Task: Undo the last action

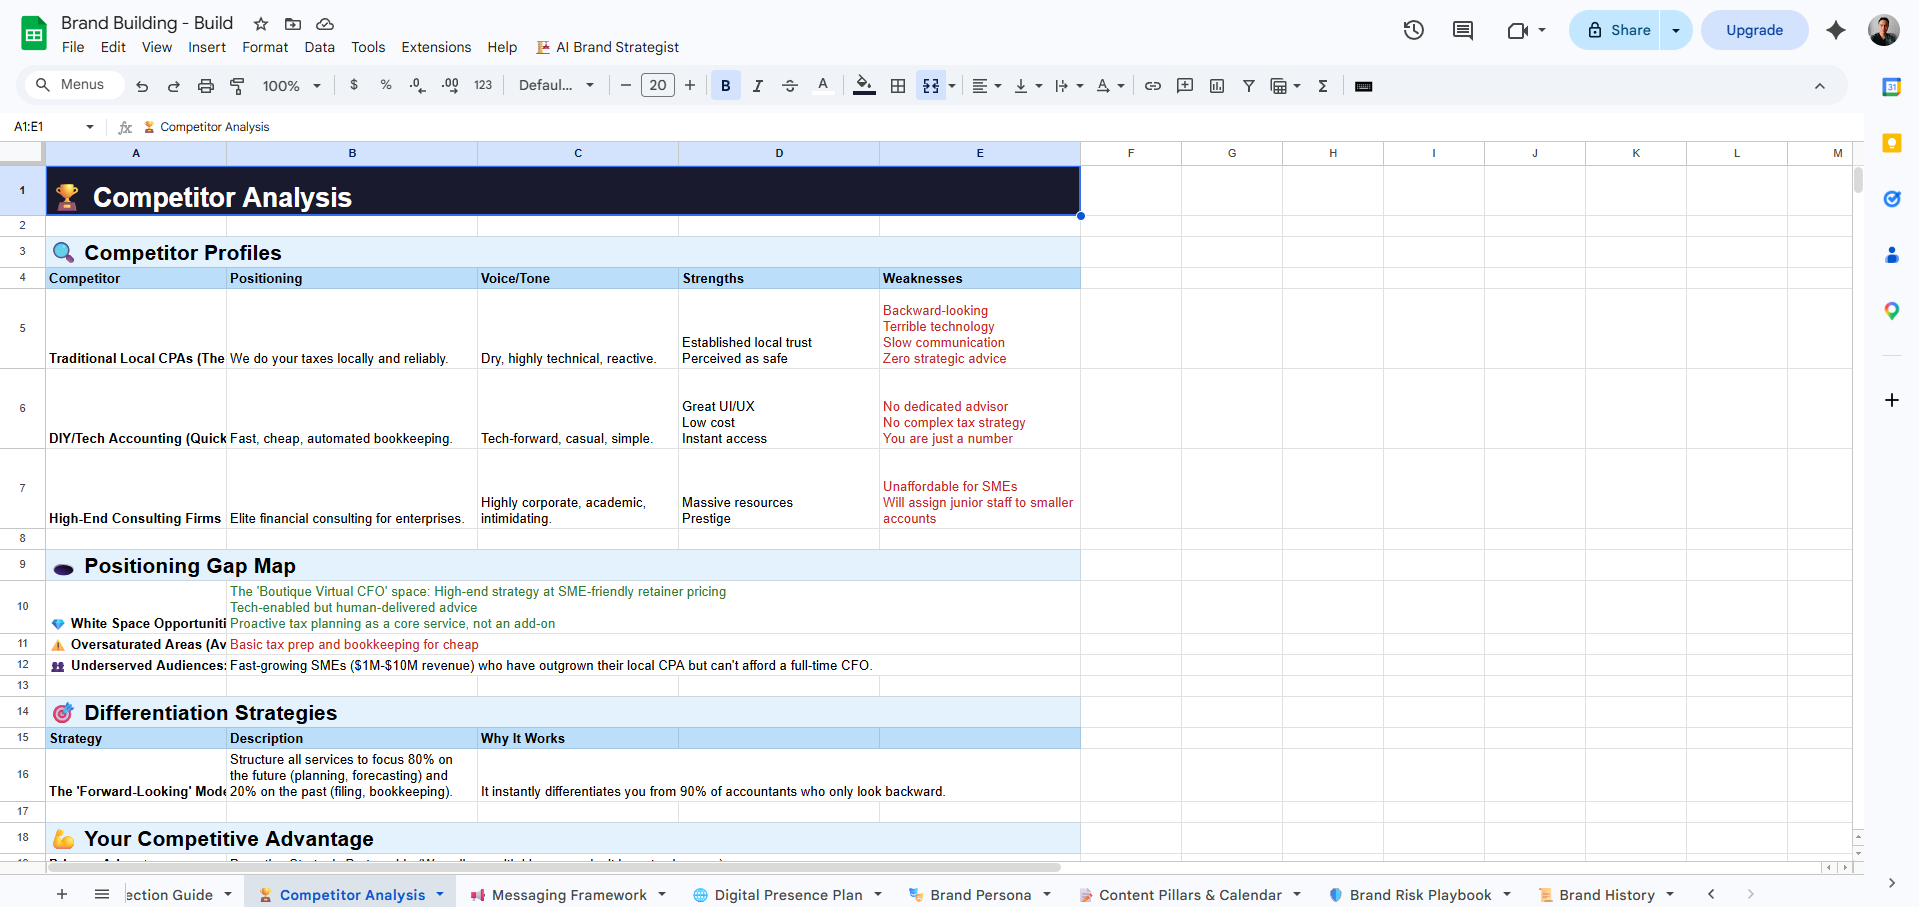Action: click(x=142, y=86)
